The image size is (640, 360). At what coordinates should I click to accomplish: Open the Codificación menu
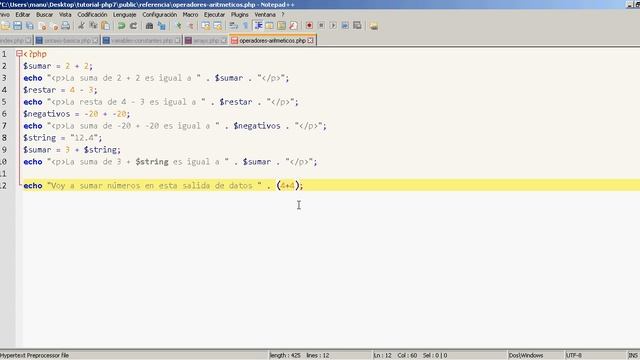click(92, 15)
